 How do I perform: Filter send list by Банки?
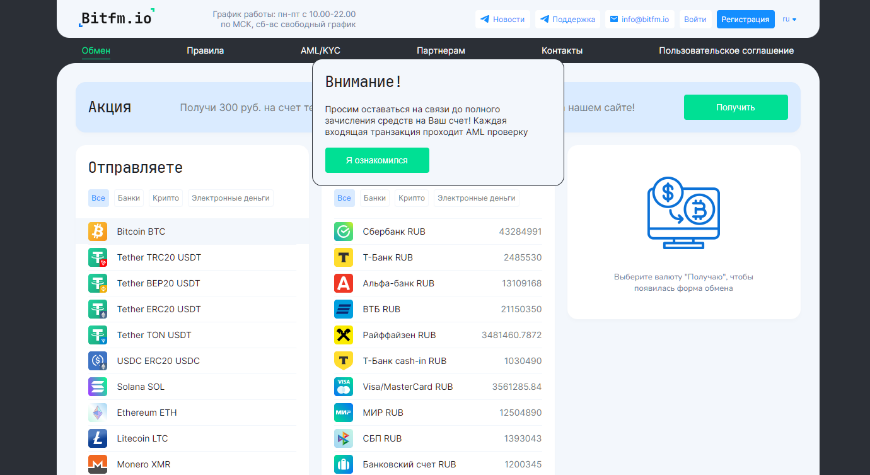pyautogui.click(x=129, y=198)
